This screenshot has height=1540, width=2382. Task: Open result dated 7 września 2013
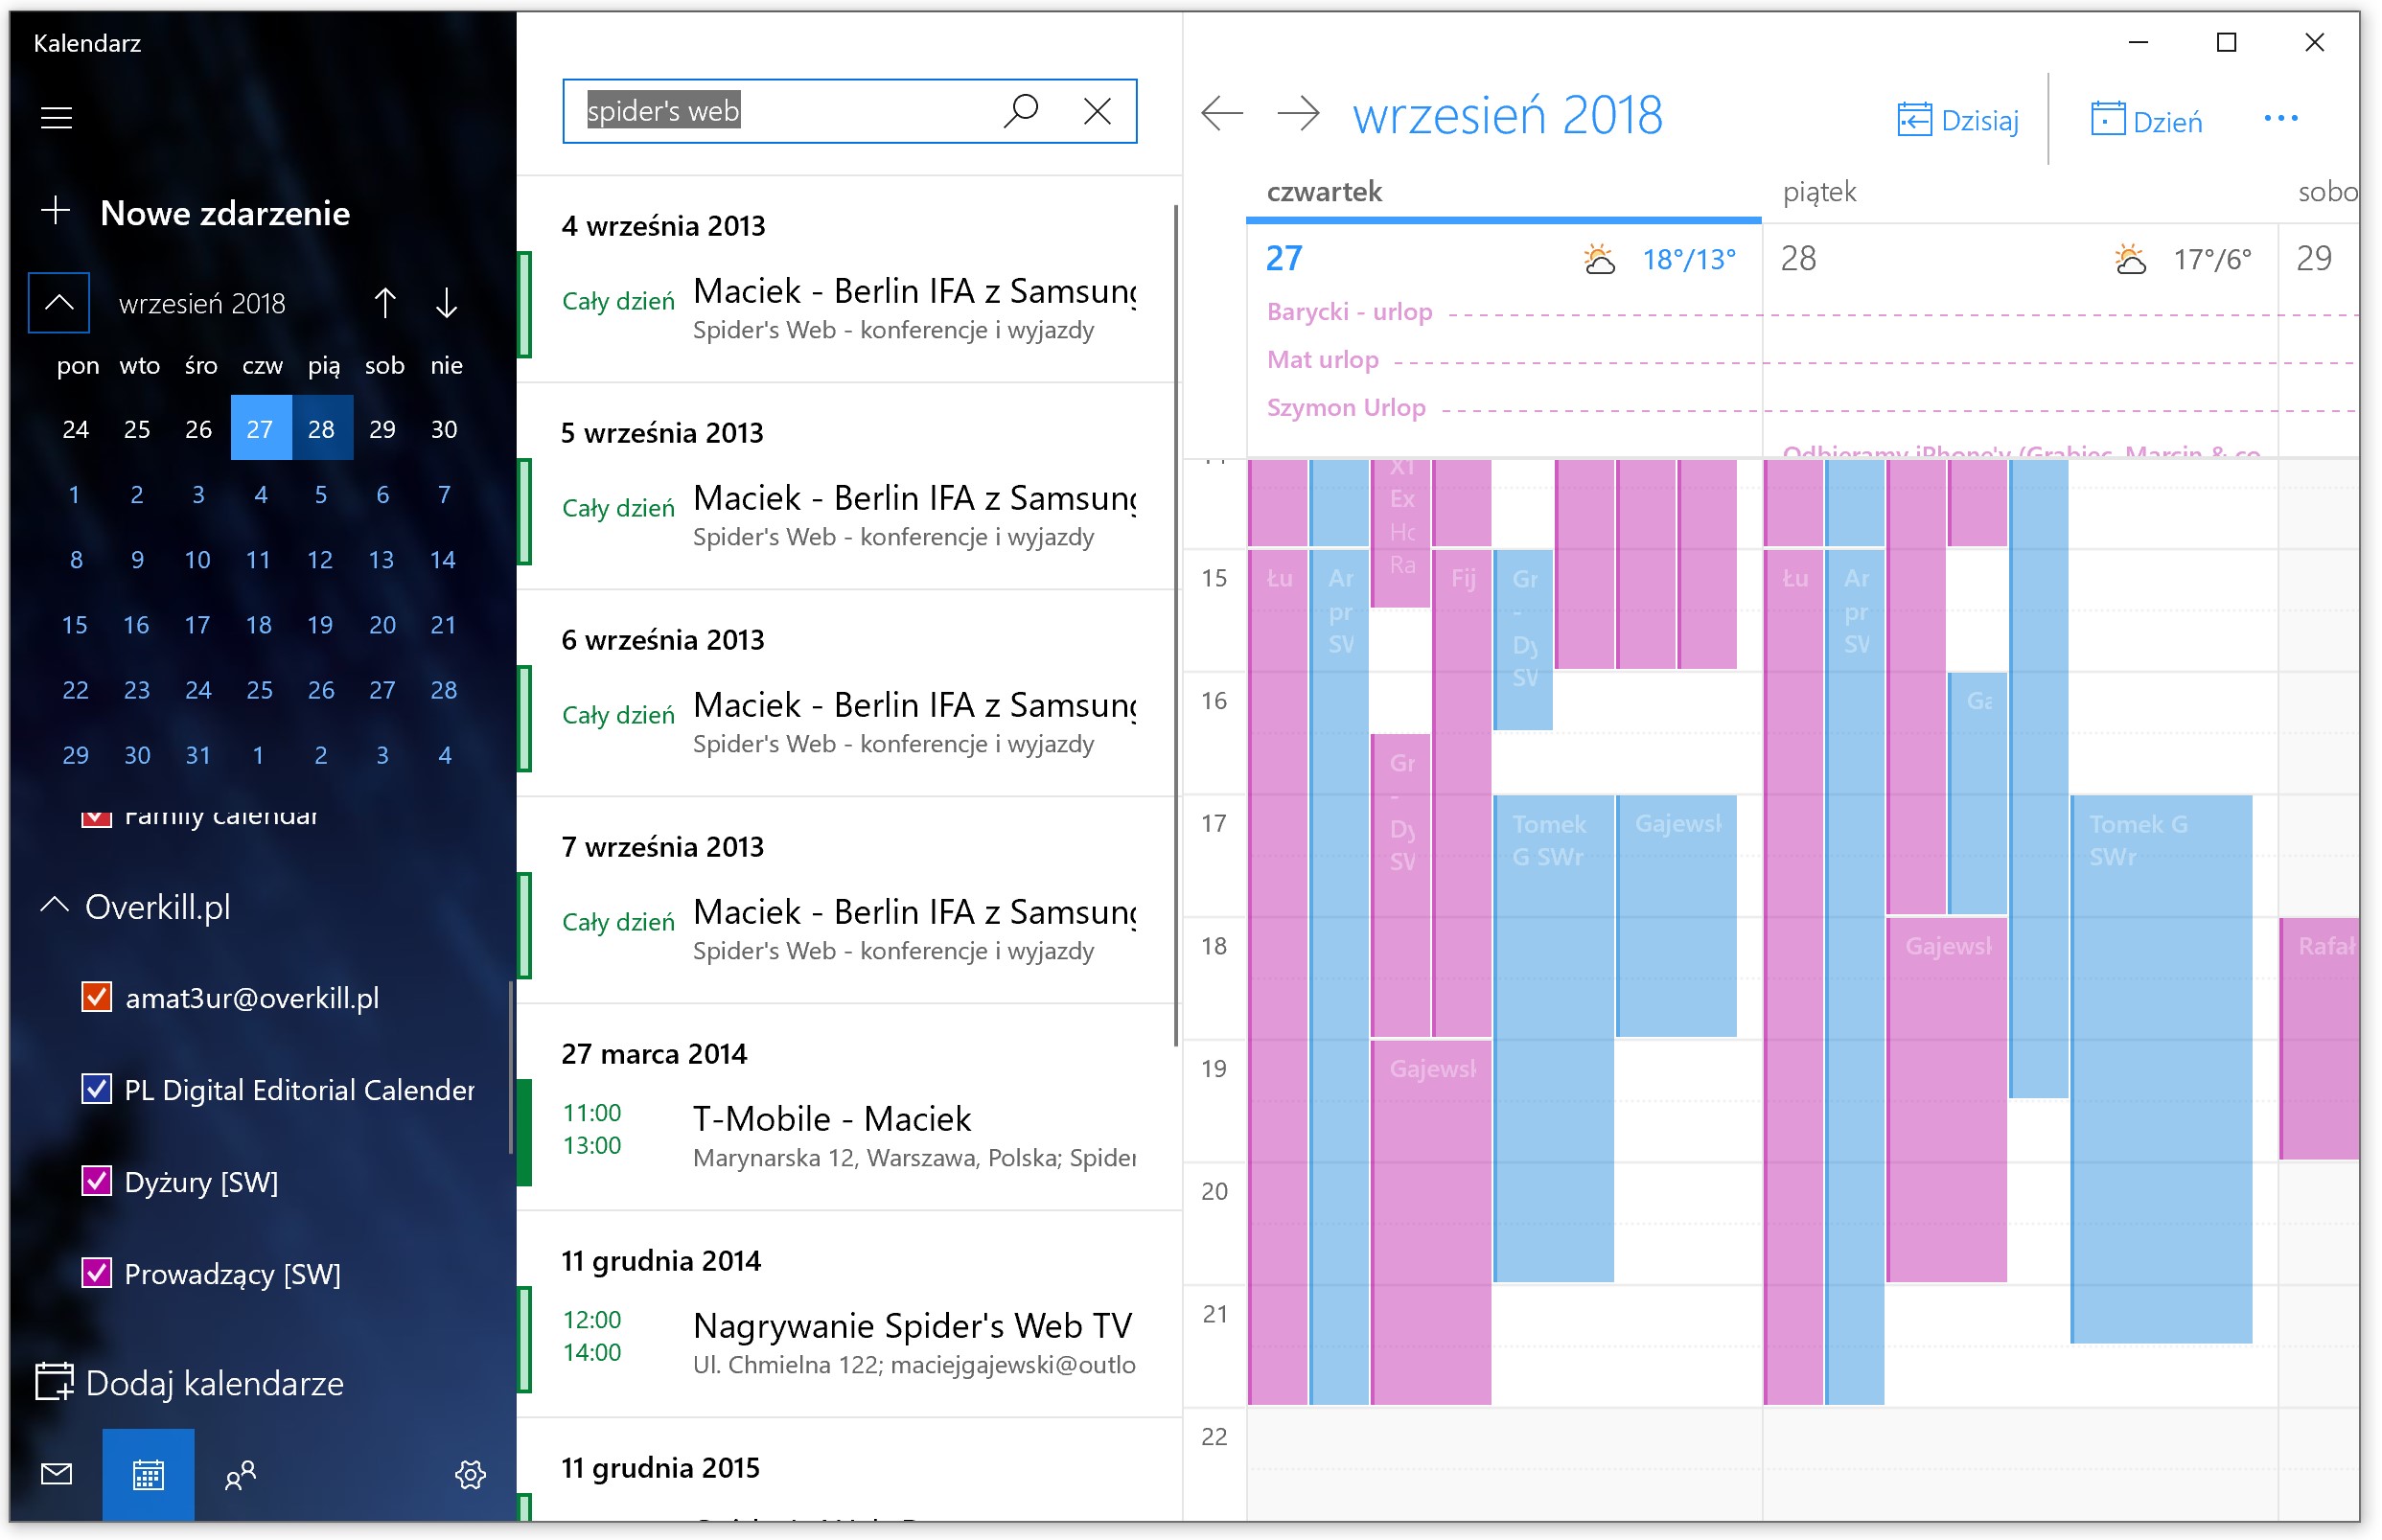(848, 902)
